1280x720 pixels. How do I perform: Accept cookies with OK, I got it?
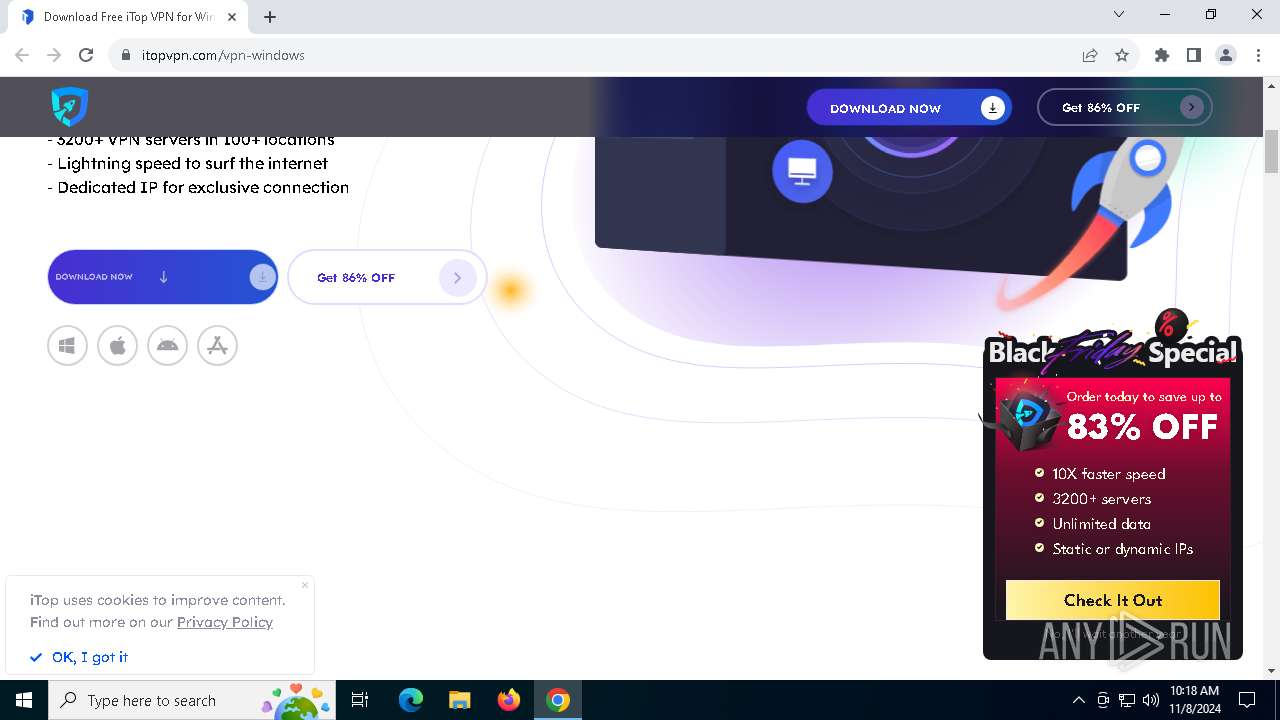(79, 657)
